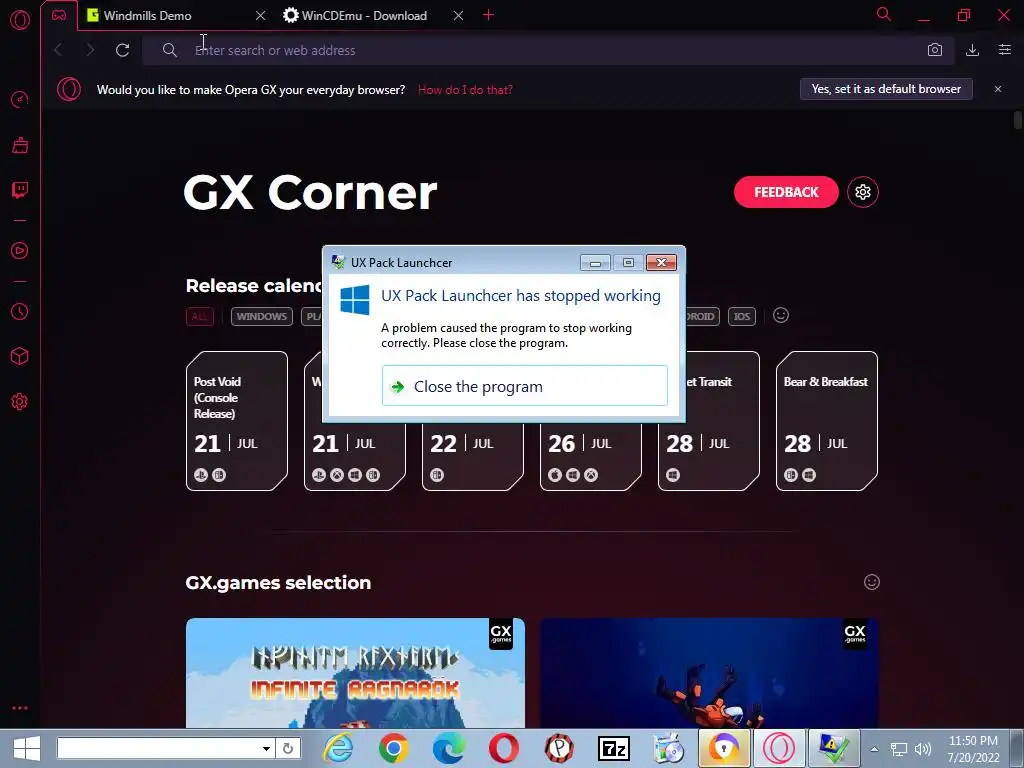Open the Opera menu logo in sidebar
The width and height of the screenshot is (1024, 768).
[x=20, y=20]
